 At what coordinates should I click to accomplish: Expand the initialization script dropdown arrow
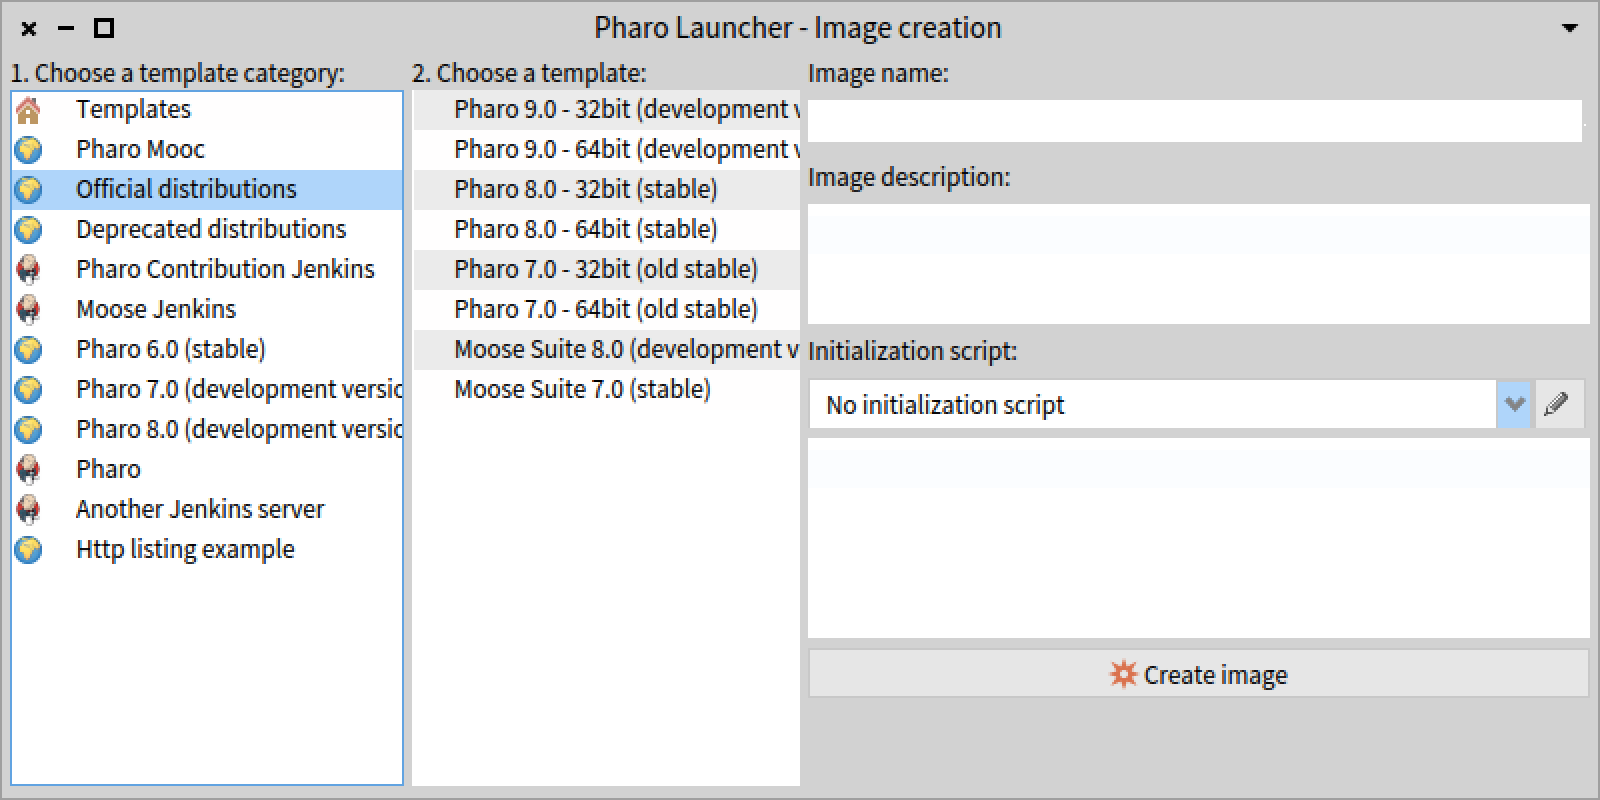1515,404
